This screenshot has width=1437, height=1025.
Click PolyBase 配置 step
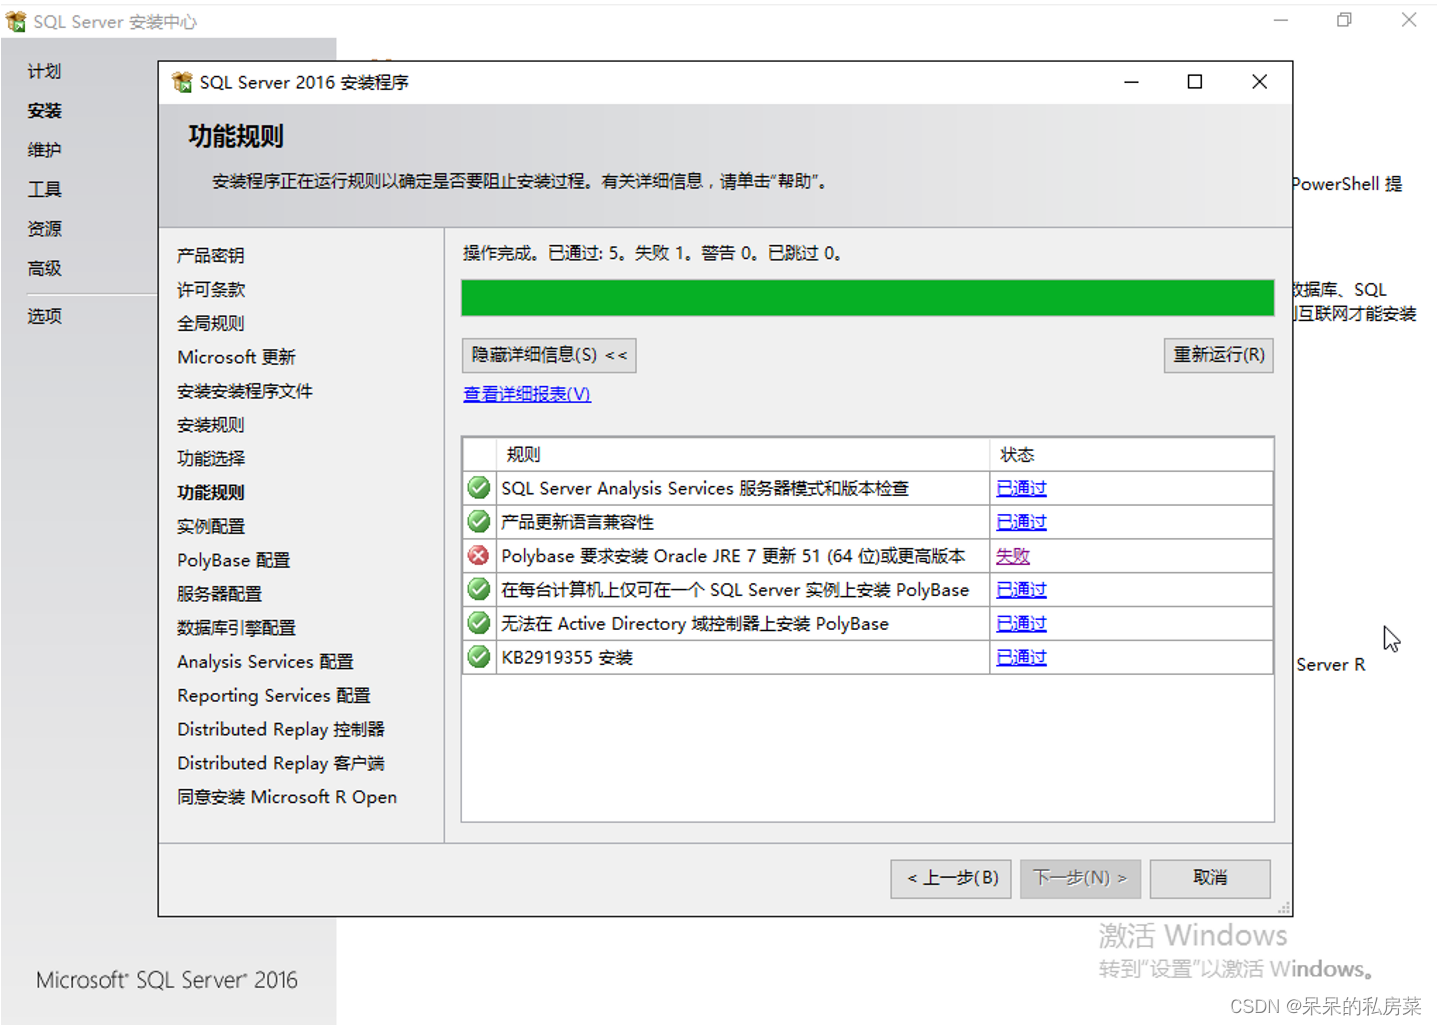click(233, 560)
